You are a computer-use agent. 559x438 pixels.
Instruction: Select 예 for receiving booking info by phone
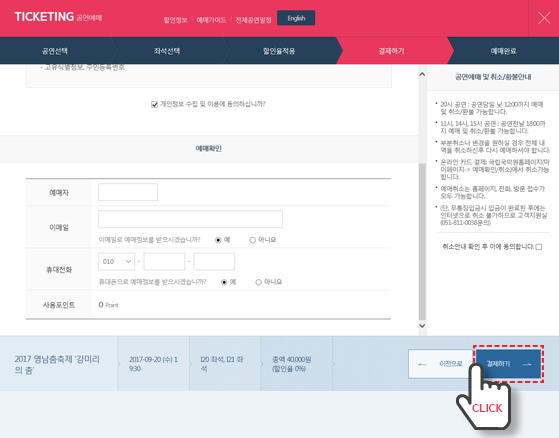coord(224,282)
